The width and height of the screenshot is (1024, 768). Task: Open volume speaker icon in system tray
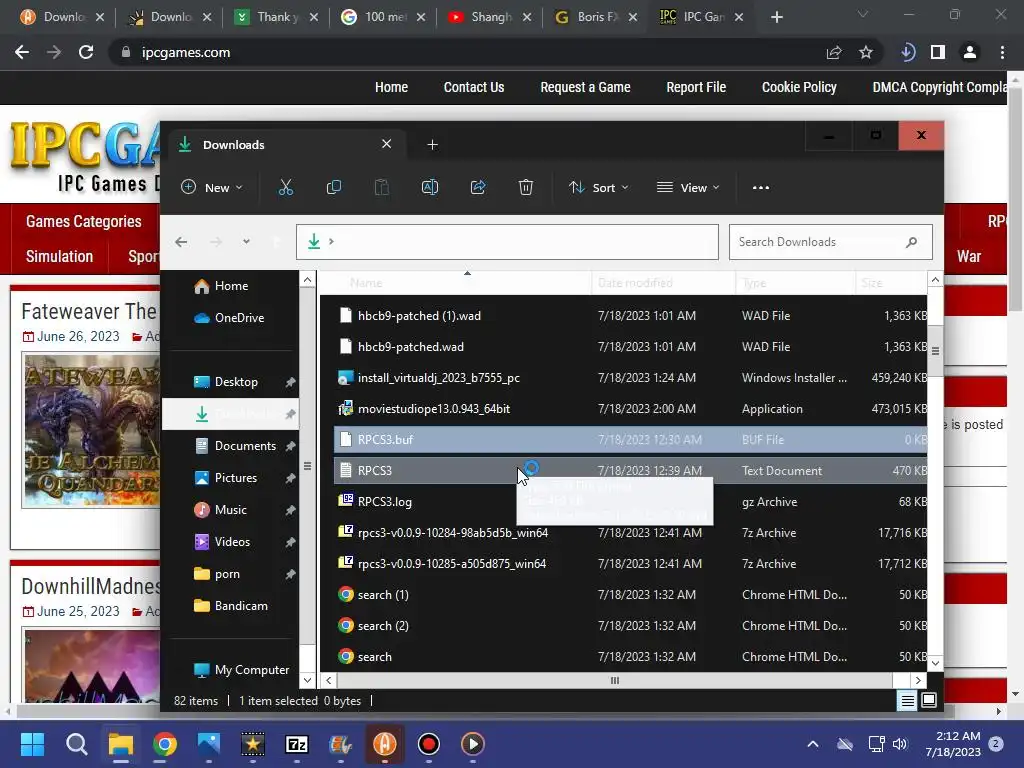click(900, 744)
